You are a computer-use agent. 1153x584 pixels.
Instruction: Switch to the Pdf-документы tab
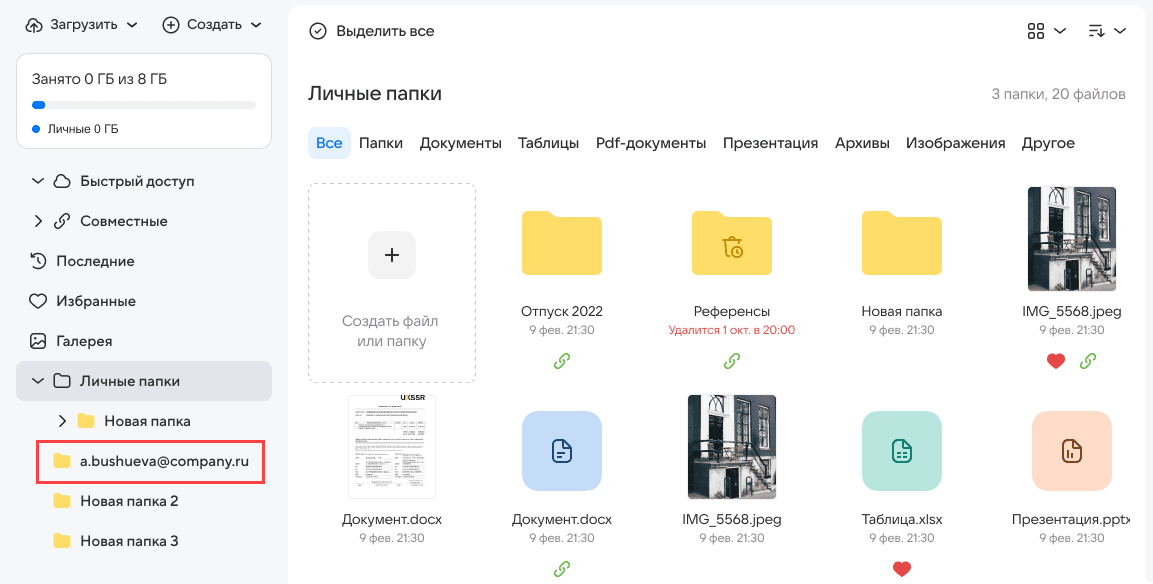(x=651, y=143)
